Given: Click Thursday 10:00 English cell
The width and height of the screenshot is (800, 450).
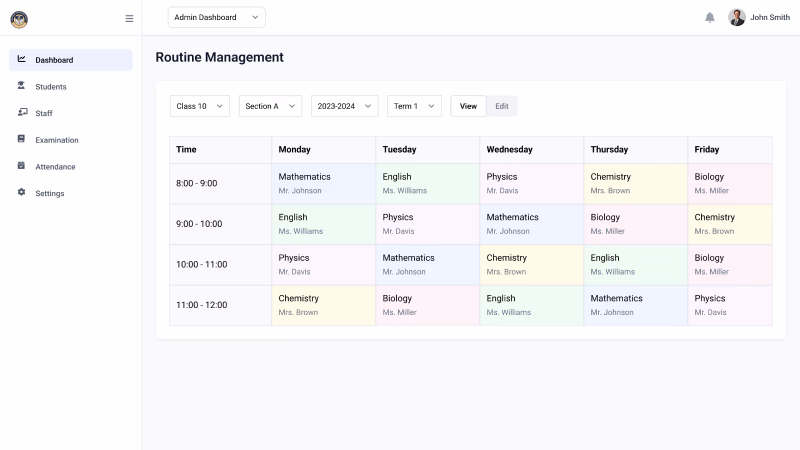Looking at the screenshot, I should [x=636, y=265].
